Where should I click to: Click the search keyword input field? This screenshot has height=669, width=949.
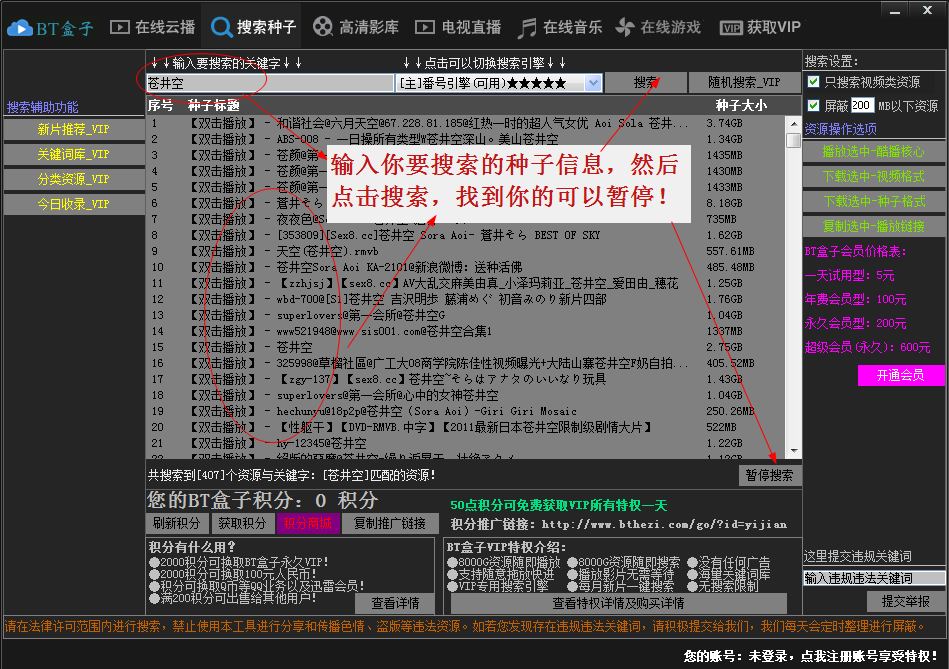pos(270,83)
